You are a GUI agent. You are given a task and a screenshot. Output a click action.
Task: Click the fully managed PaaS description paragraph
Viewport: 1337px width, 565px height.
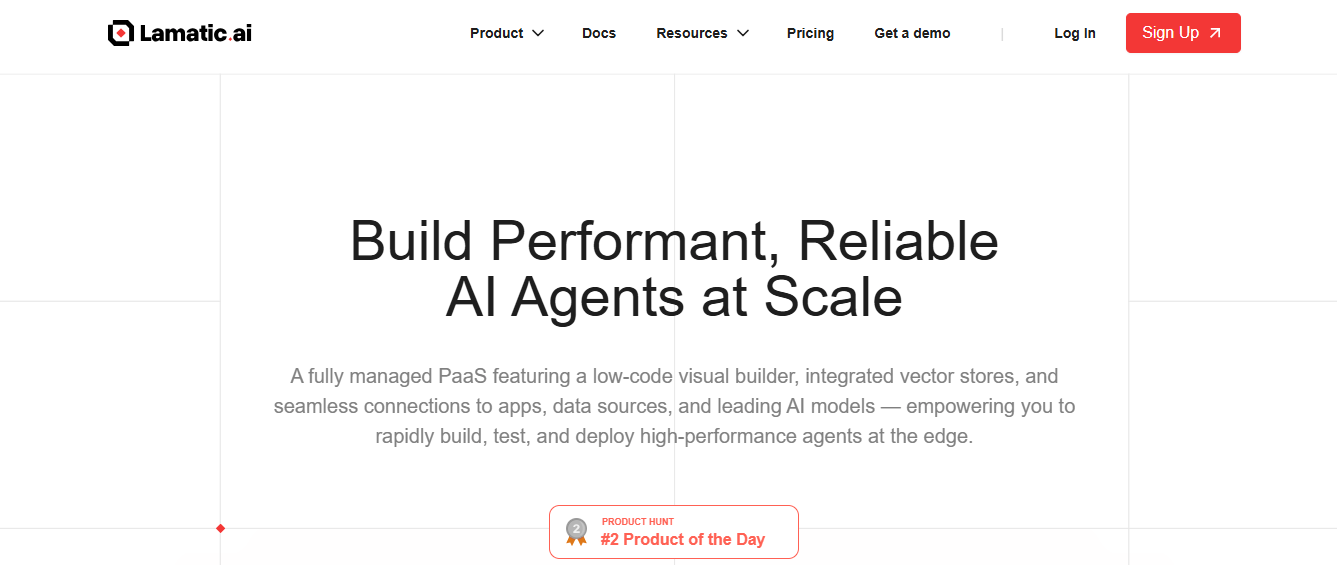[674, 406]
